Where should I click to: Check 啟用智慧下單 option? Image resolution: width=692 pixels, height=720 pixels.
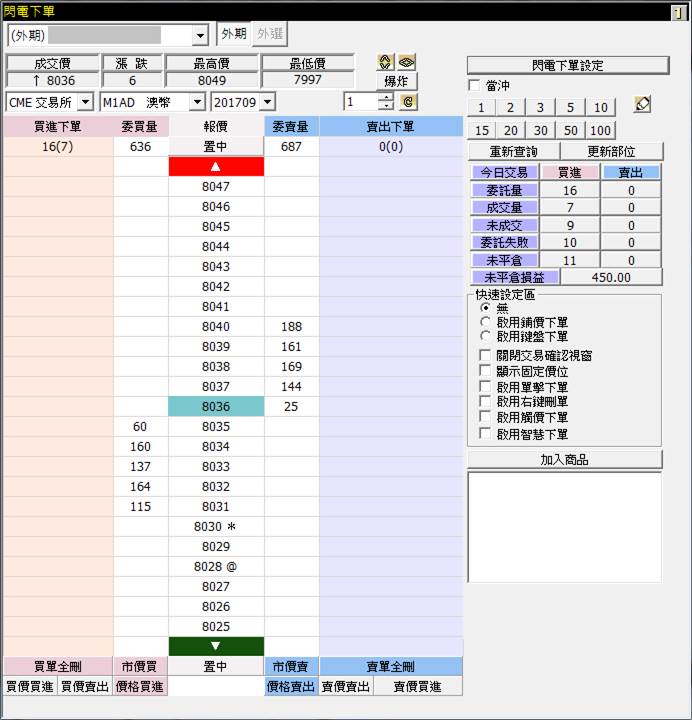click(x=485, y=433)
